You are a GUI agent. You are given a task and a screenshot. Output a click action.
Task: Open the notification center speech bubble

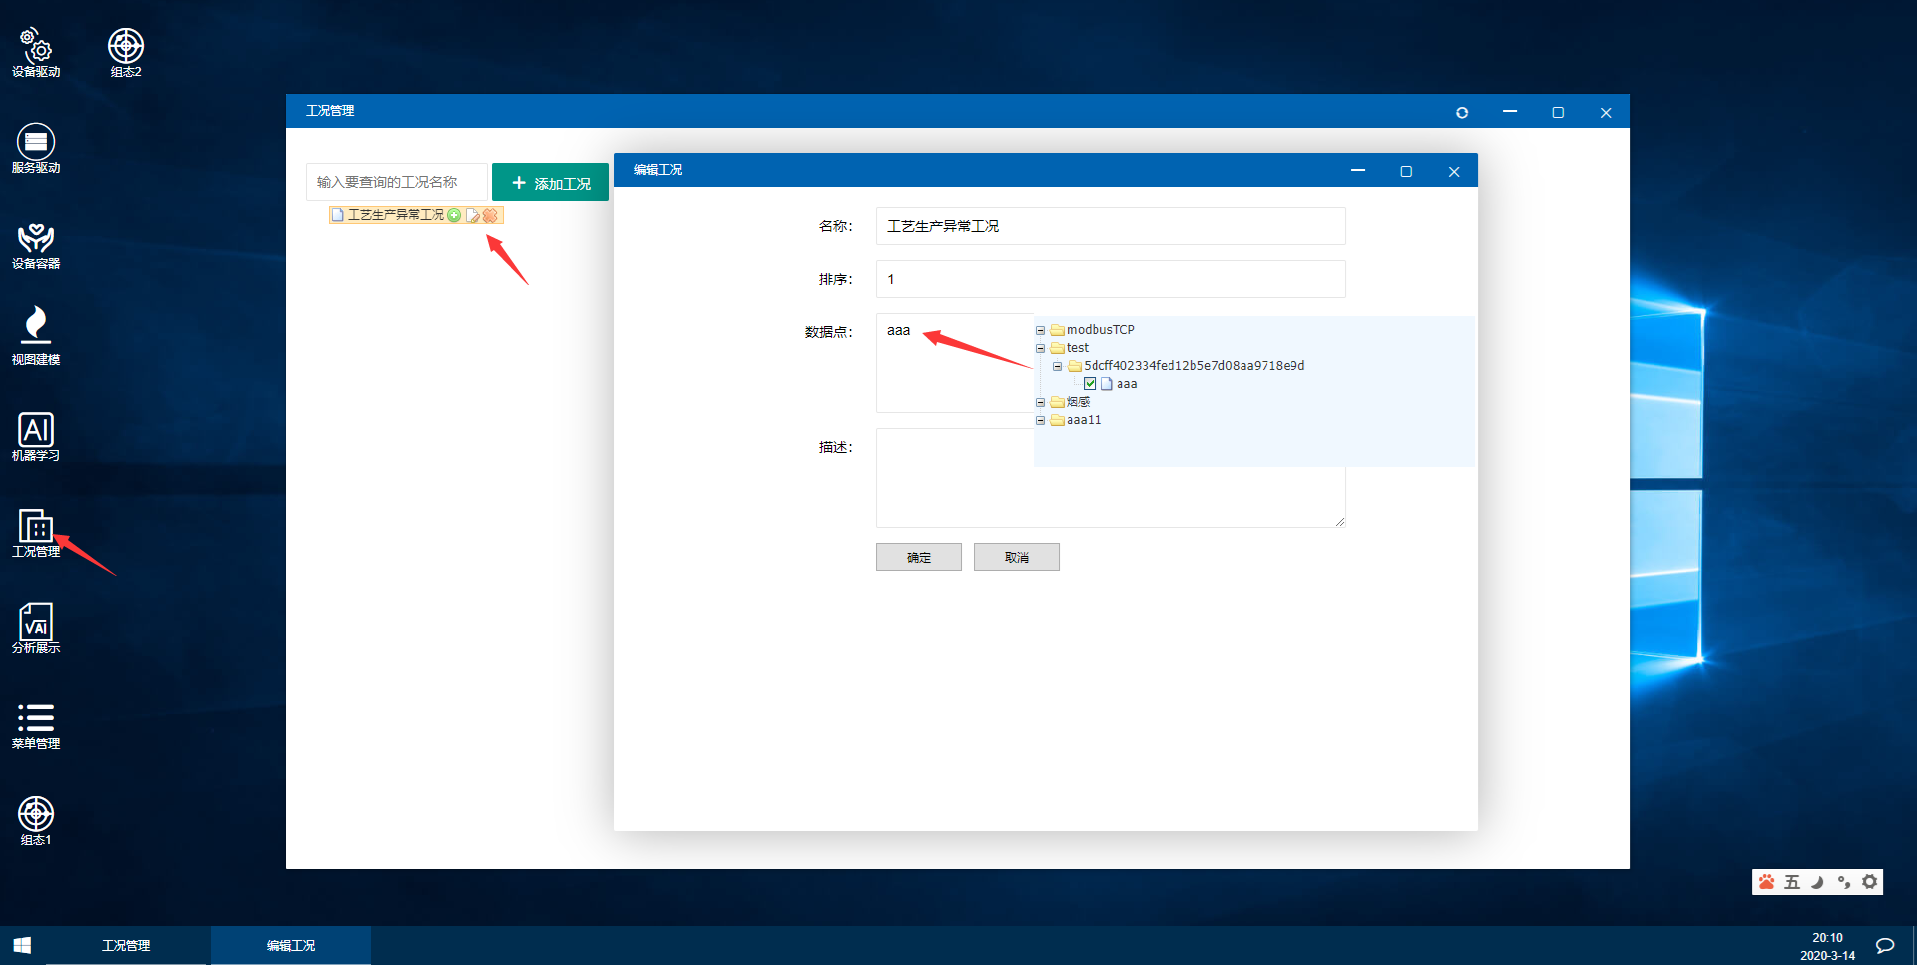pyautogui.click(x=1885, y=946)
